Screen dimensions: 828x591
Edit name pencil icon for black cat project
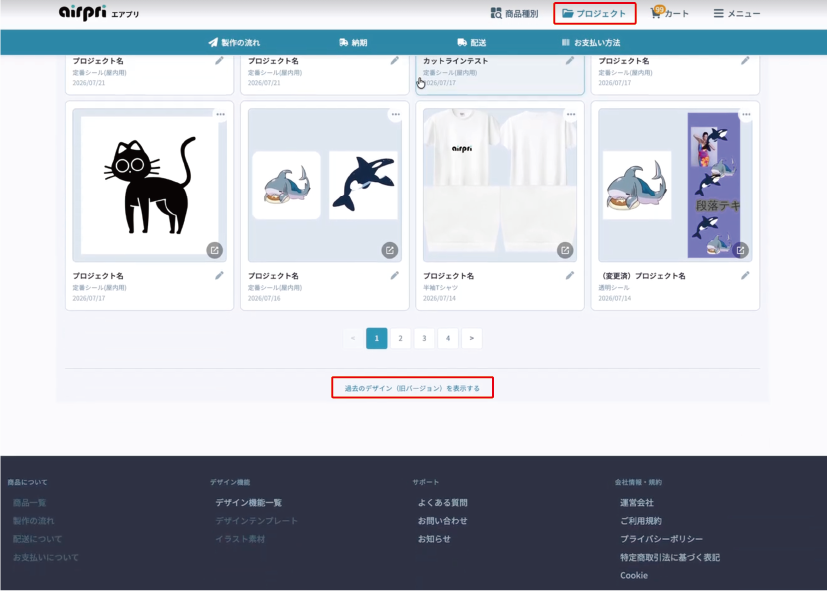pyautogui.click(x=219, y=275)
